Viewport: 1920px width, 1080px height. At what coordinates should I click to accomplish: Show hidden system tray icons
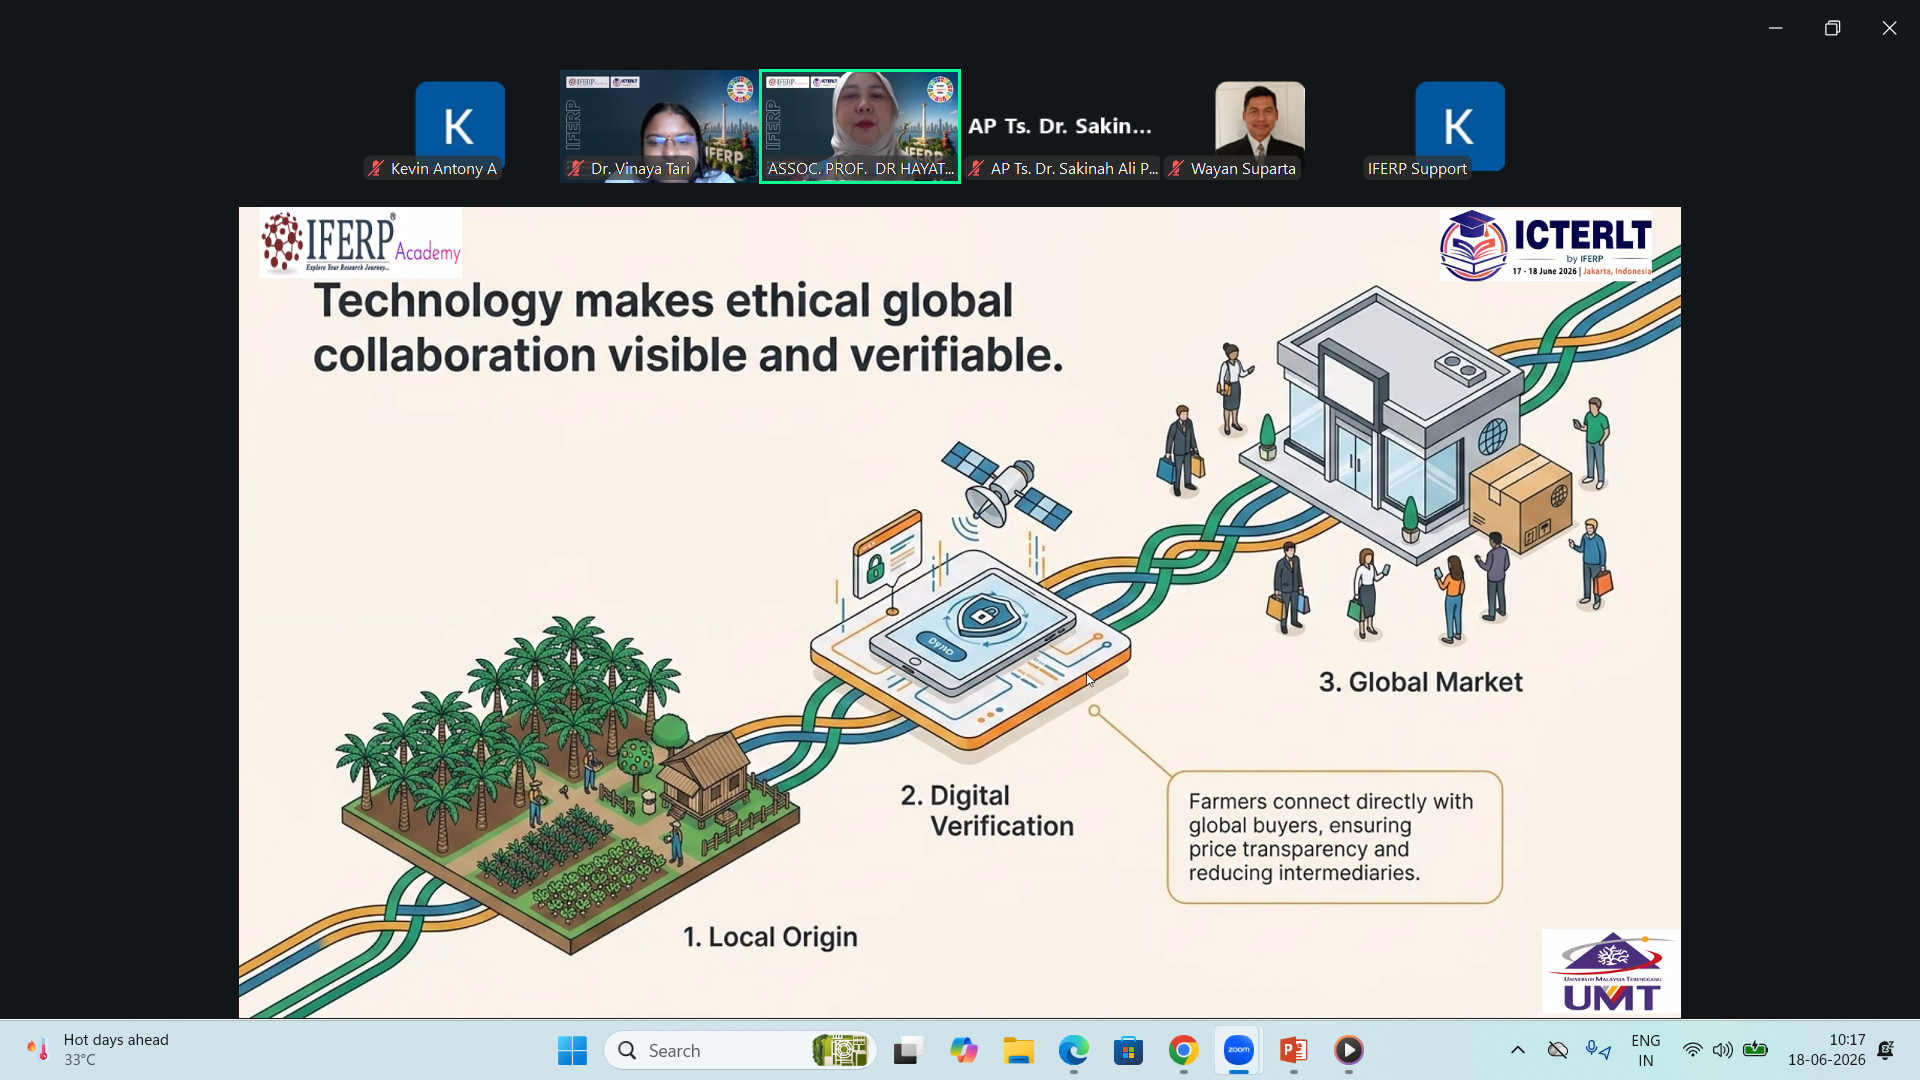coord(1517,1050)
